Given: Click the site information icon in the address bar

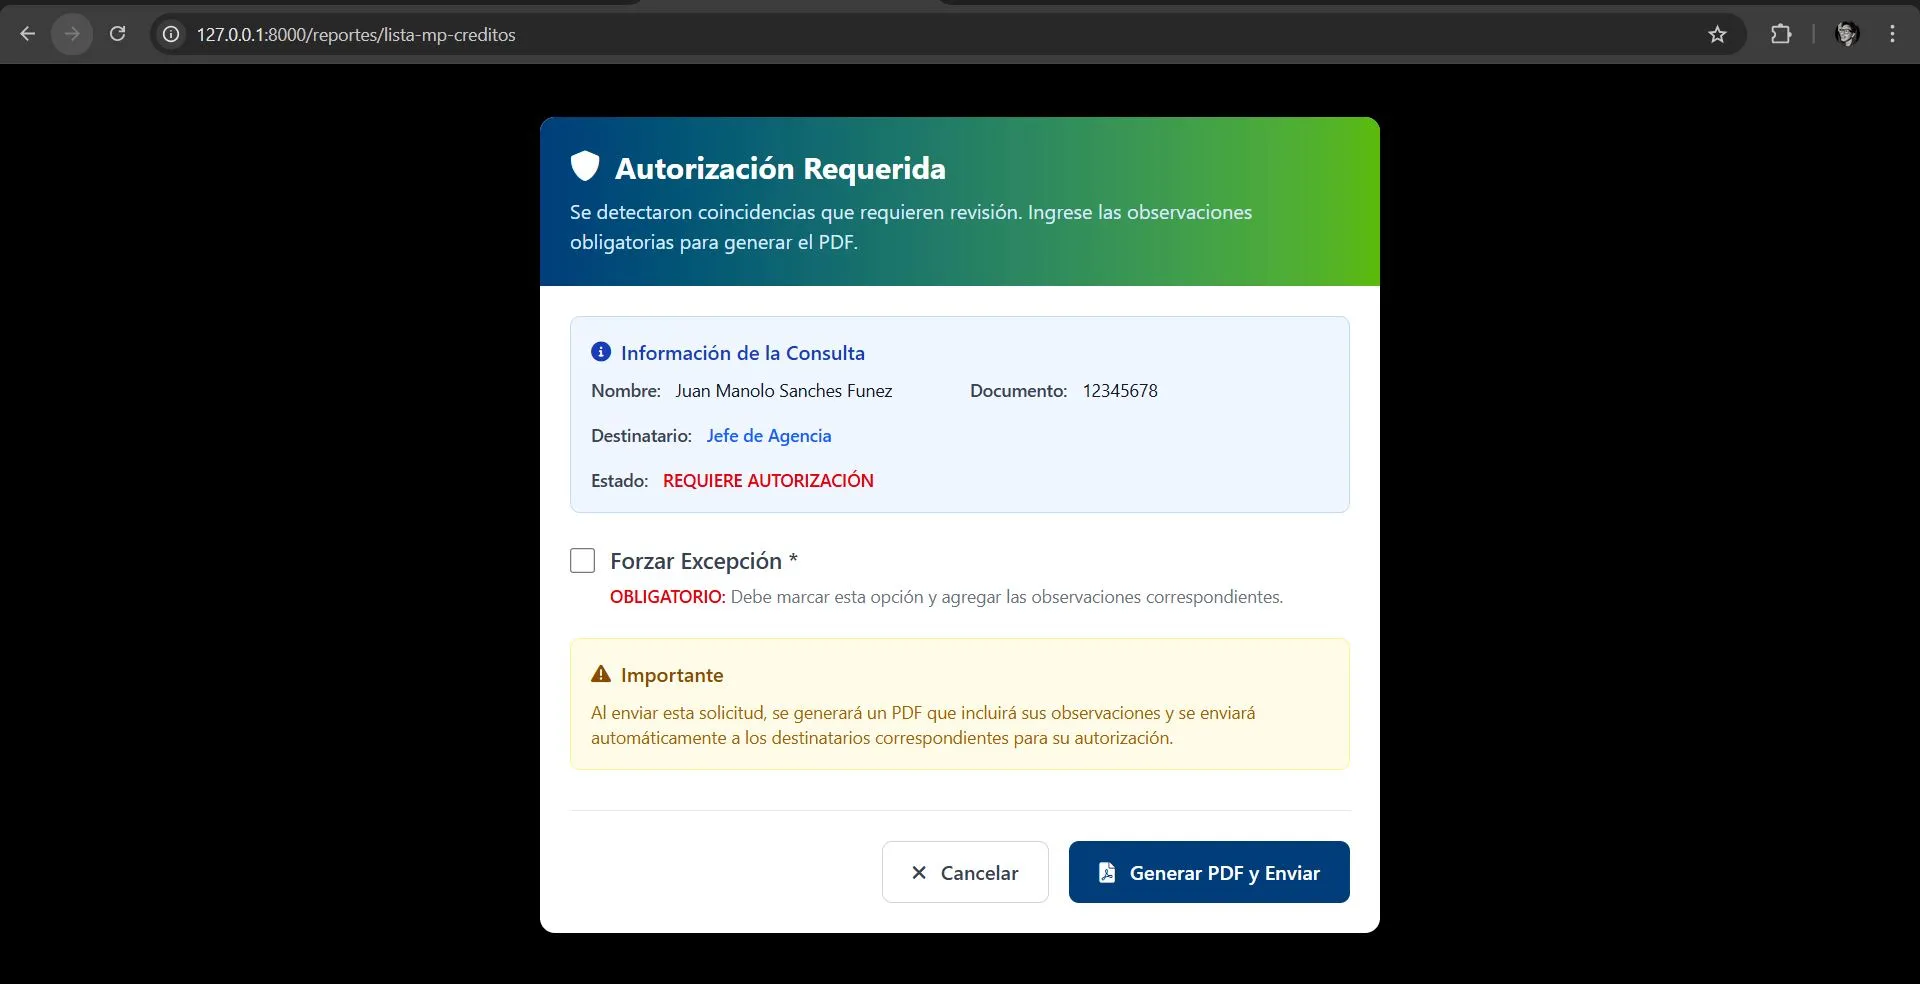Looking at the screenshot, I should (x=170, y=34).
